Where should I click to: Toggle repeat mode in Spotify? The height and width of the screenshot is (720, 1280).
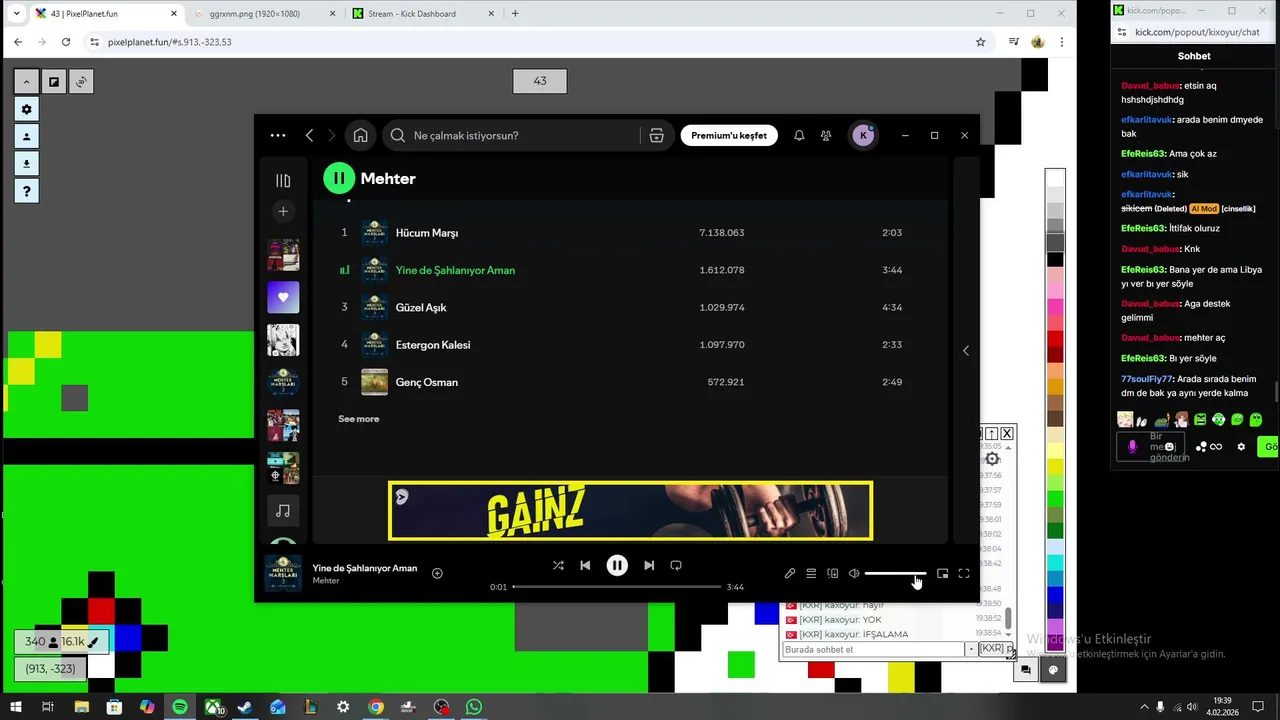676,565
